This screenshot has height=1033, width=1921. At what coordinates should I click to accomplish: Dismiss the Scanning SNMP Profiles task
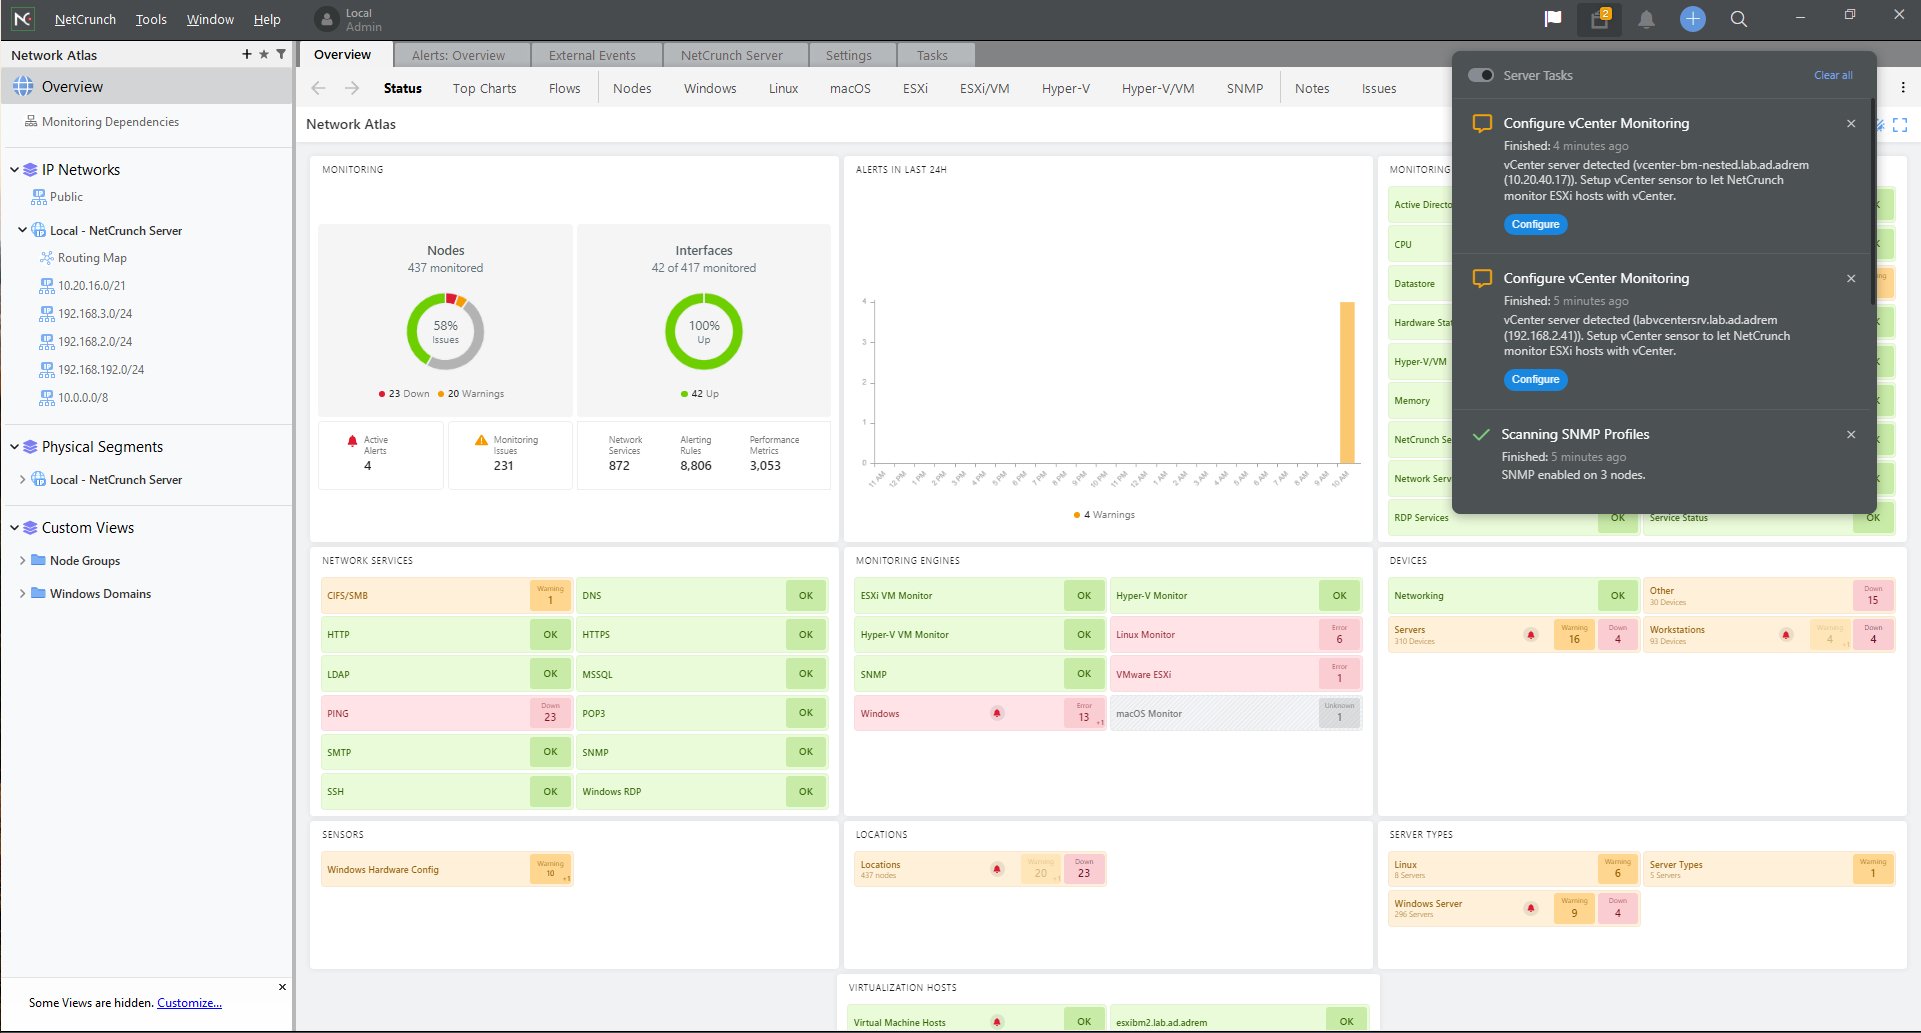[x=1851, y=434]
